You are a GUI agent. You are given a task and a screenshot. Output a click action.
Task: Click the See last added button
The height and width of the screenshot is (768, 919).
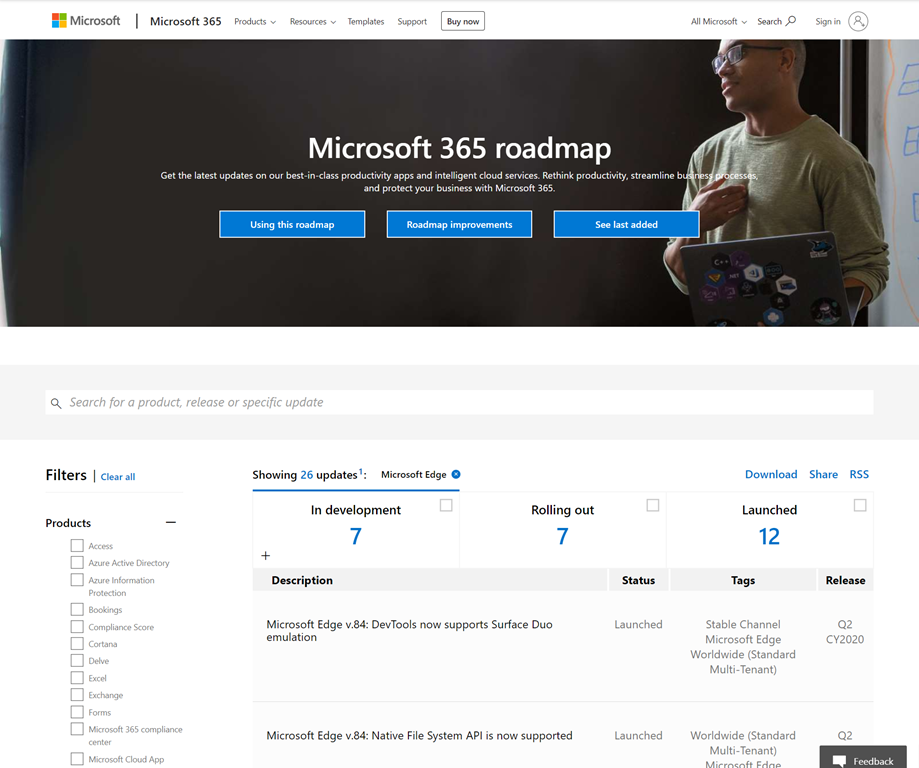626,224
